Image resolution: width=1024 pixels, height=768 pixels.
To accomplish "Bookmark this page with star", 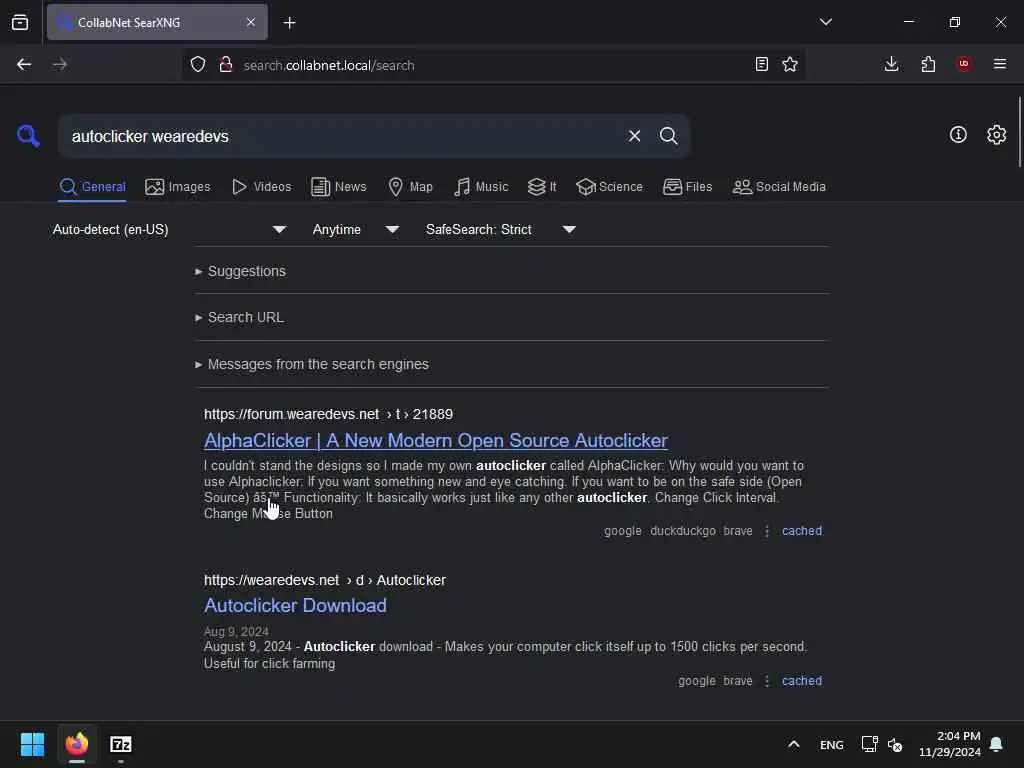I will point(790,64).
